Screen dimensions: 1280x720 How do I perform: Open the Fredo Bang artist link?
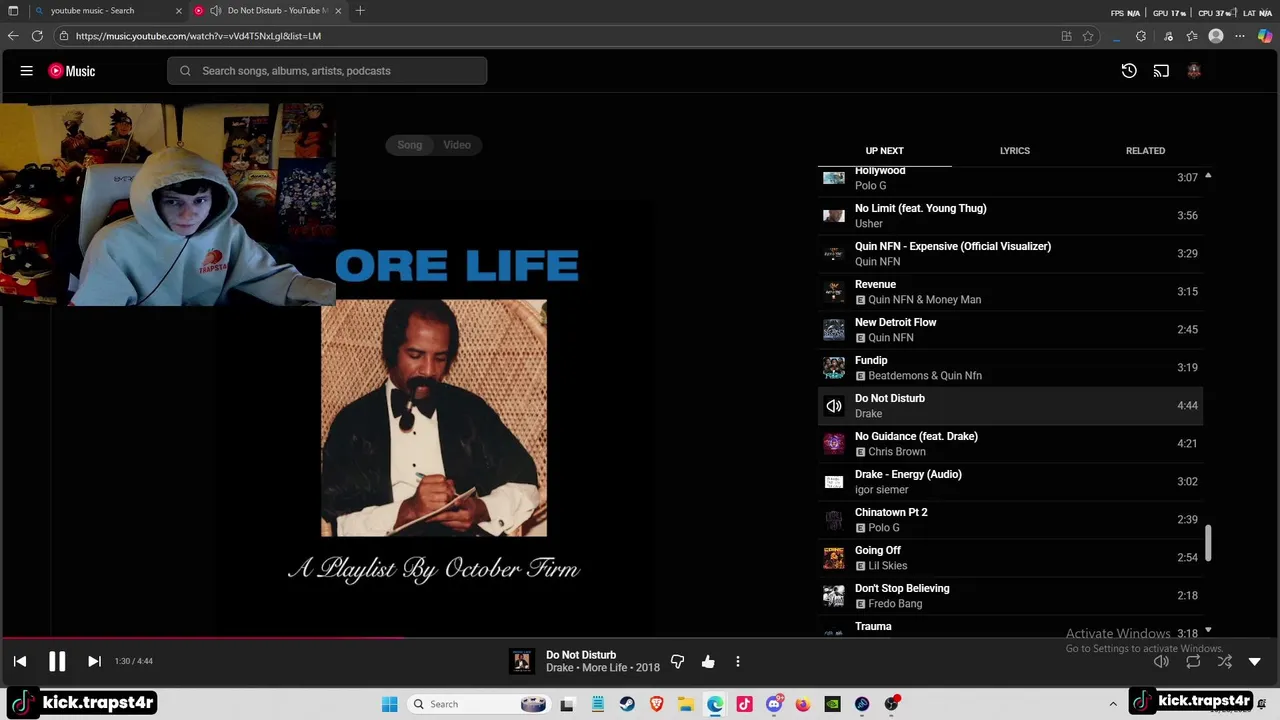(895, 604)
